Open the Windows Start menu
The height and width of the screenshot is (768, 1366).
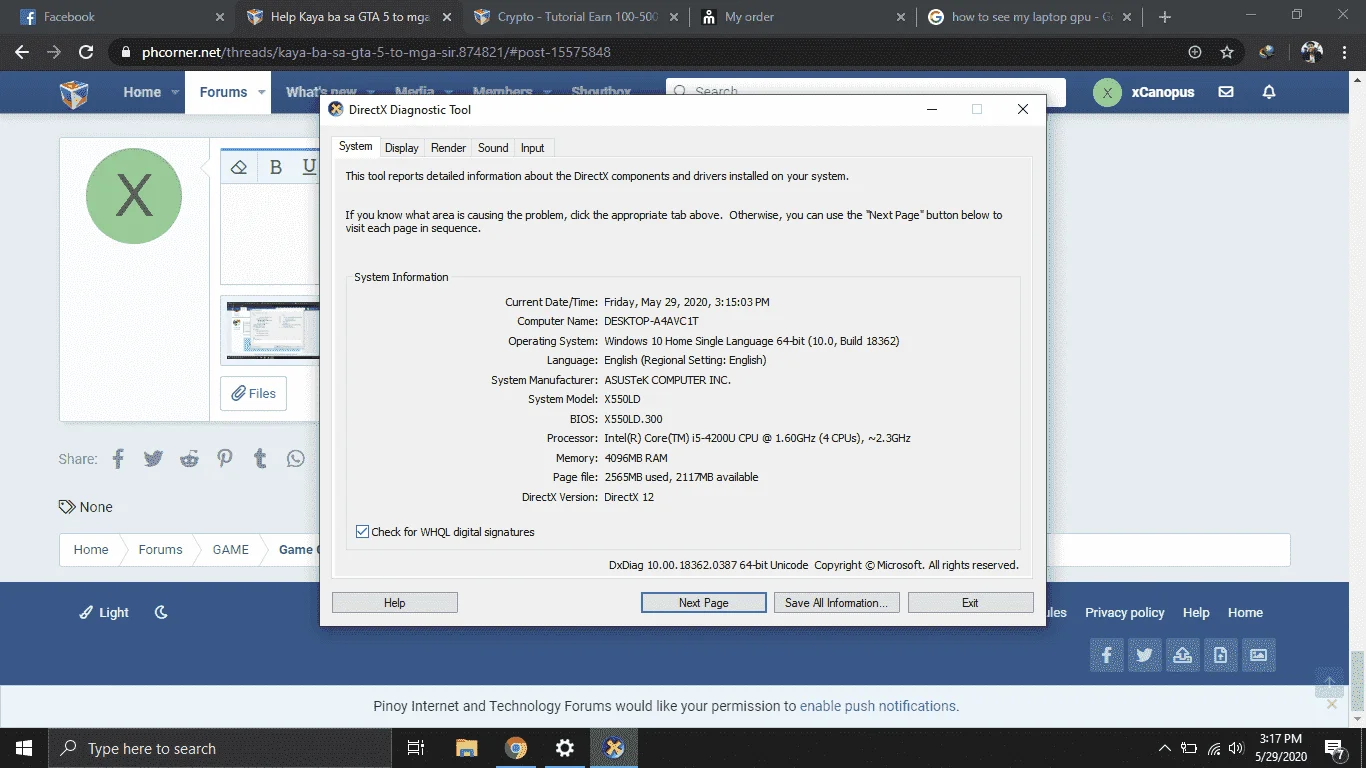(x=24, y=748)
